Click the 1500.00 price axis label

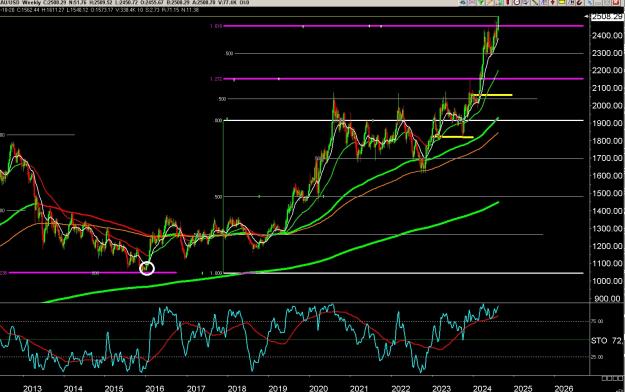(606, 193)
